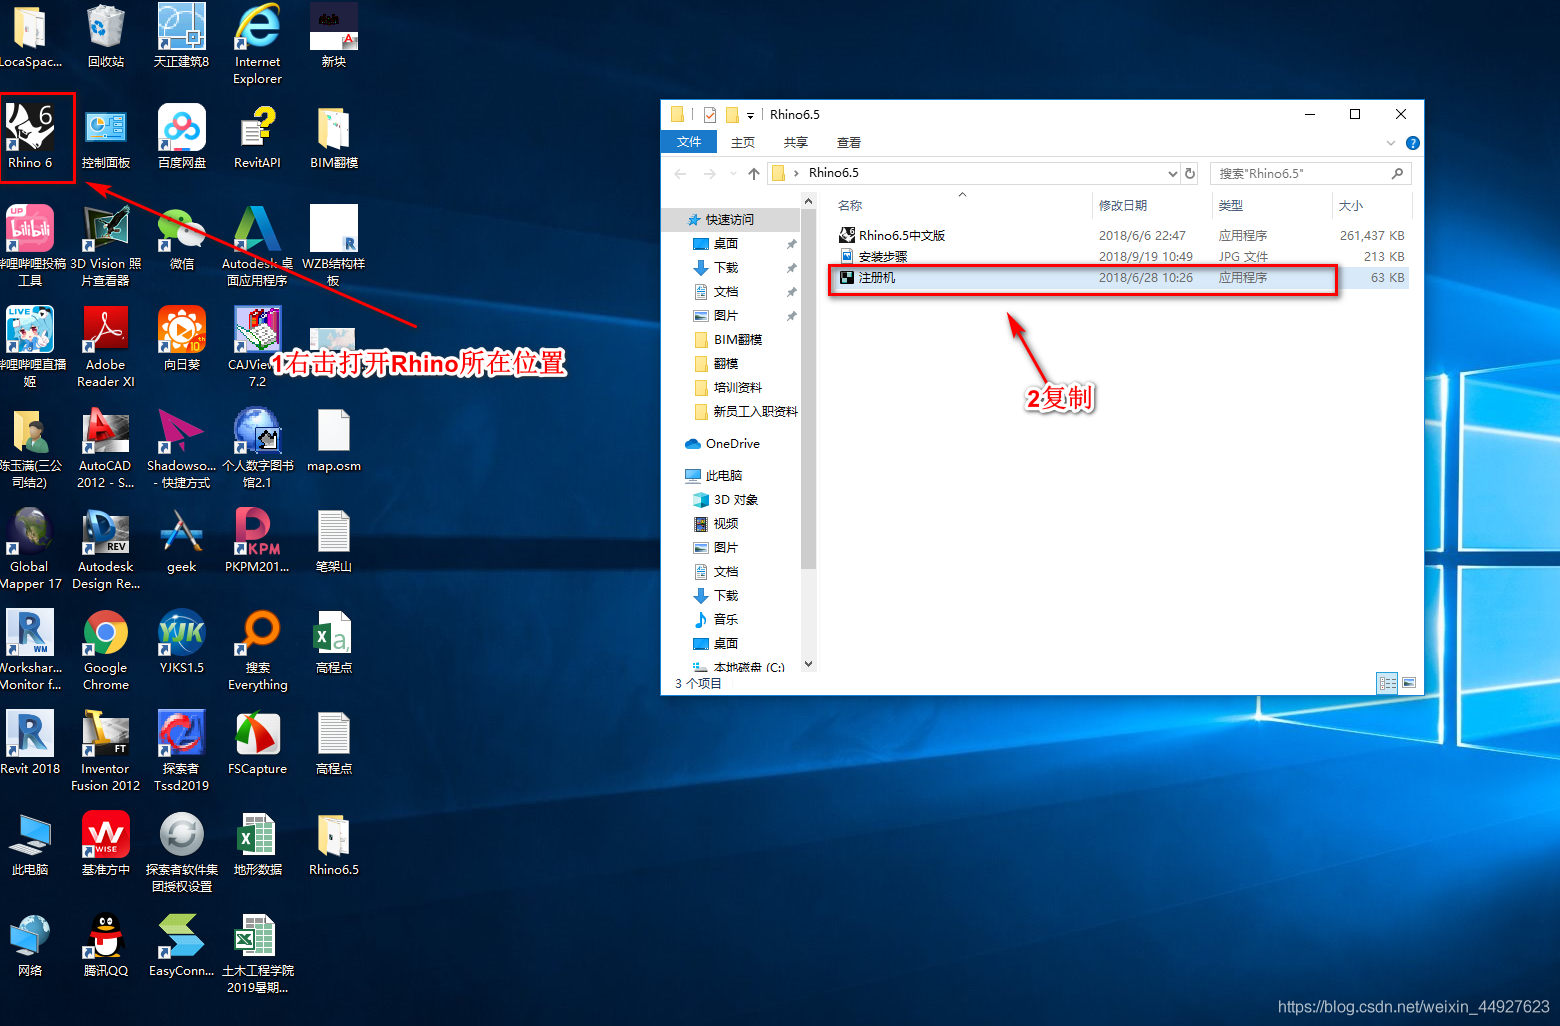
Task: Switch Explorer to large icons view
Action: click(1408, 683)
